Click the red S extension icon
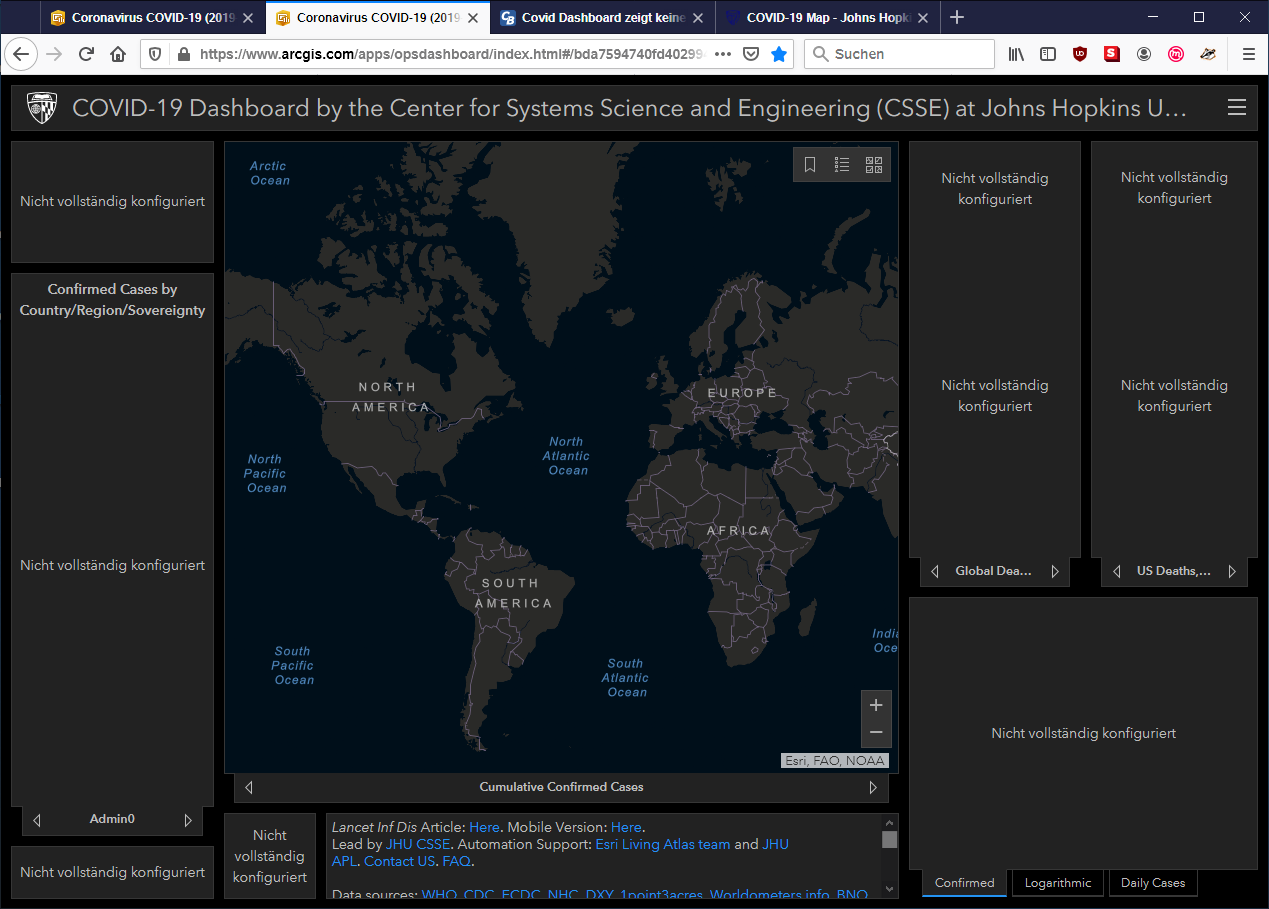Image resolution: width=1269 pixels, height=909 pixels. coord(1112,54)
